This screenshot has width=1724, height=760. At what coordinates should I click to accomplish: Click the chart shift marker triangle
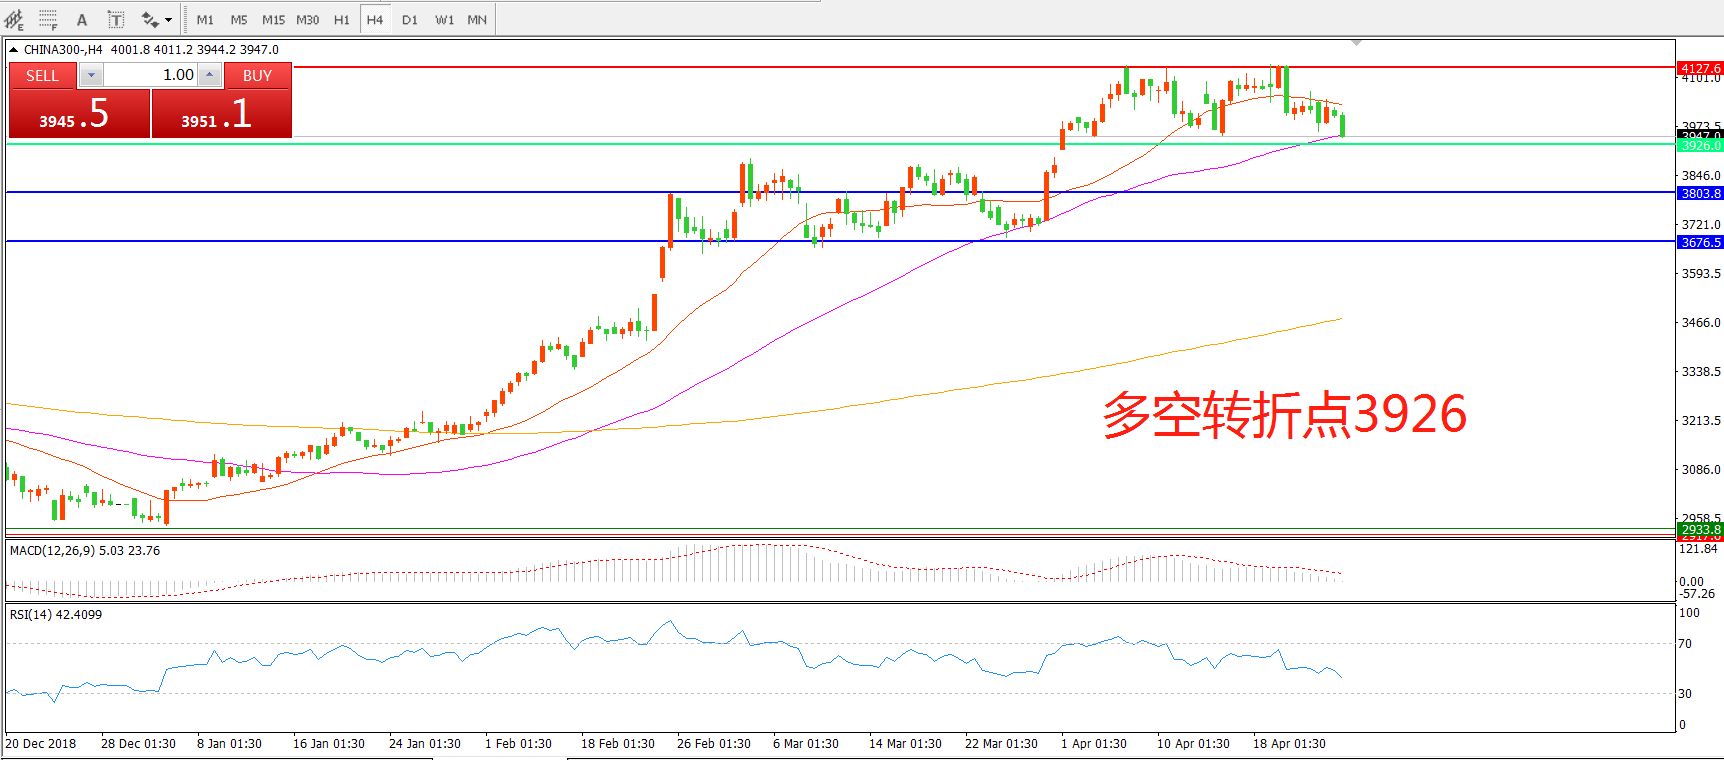pos(1356,43)
